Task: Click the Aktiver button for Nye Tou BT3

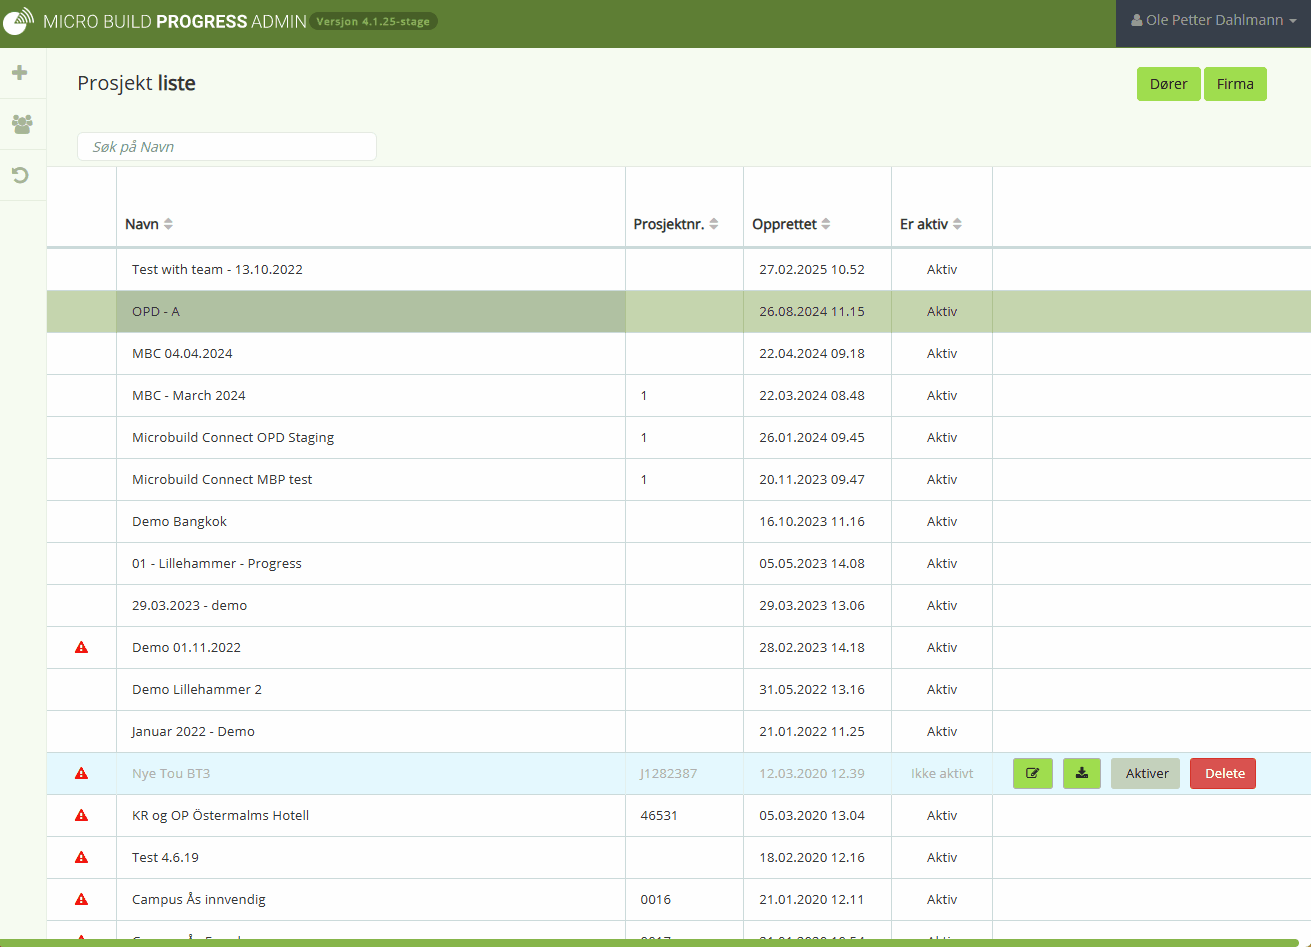Action: click(x=1146, y=773)
